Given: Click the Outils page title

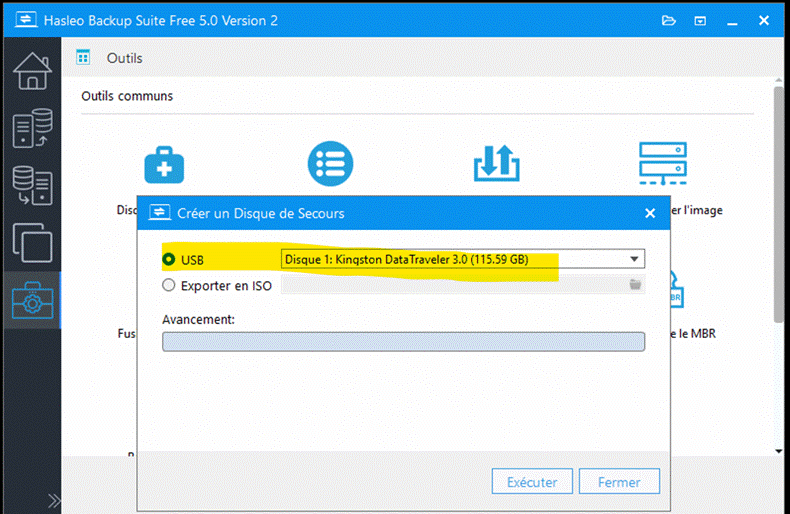Looking at the screenshot, I should pos(124,58).
